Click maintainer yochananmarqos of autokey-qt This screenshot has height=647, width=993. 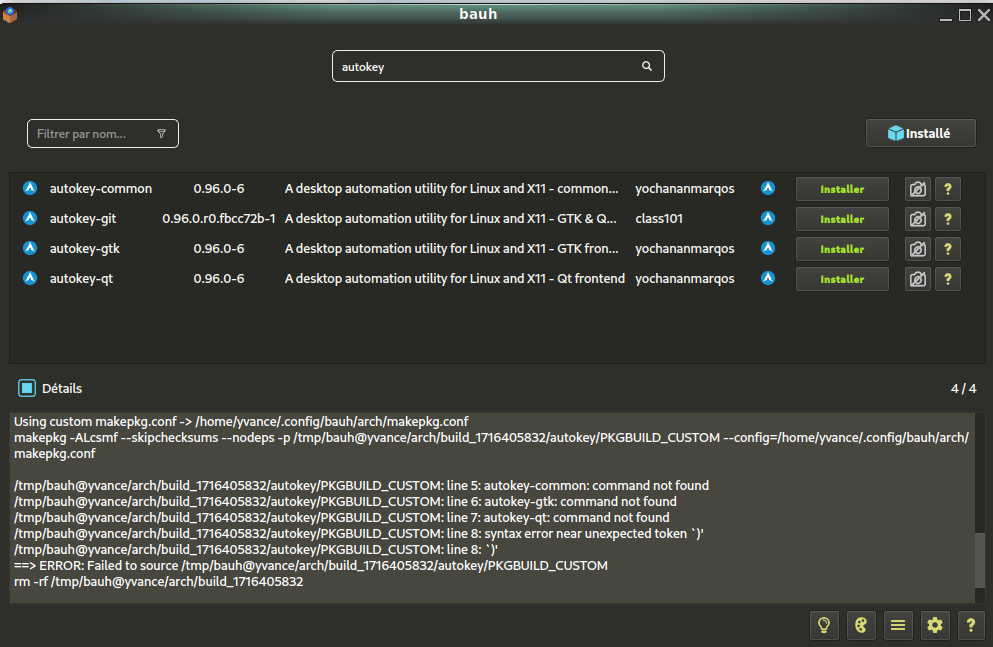click(685, 279)
